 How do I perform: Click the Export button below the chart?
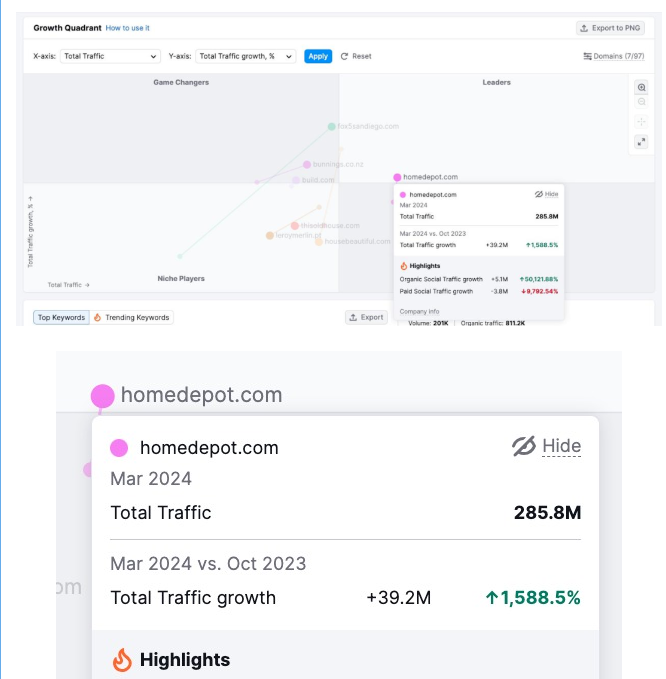click(x=366, y=317)
